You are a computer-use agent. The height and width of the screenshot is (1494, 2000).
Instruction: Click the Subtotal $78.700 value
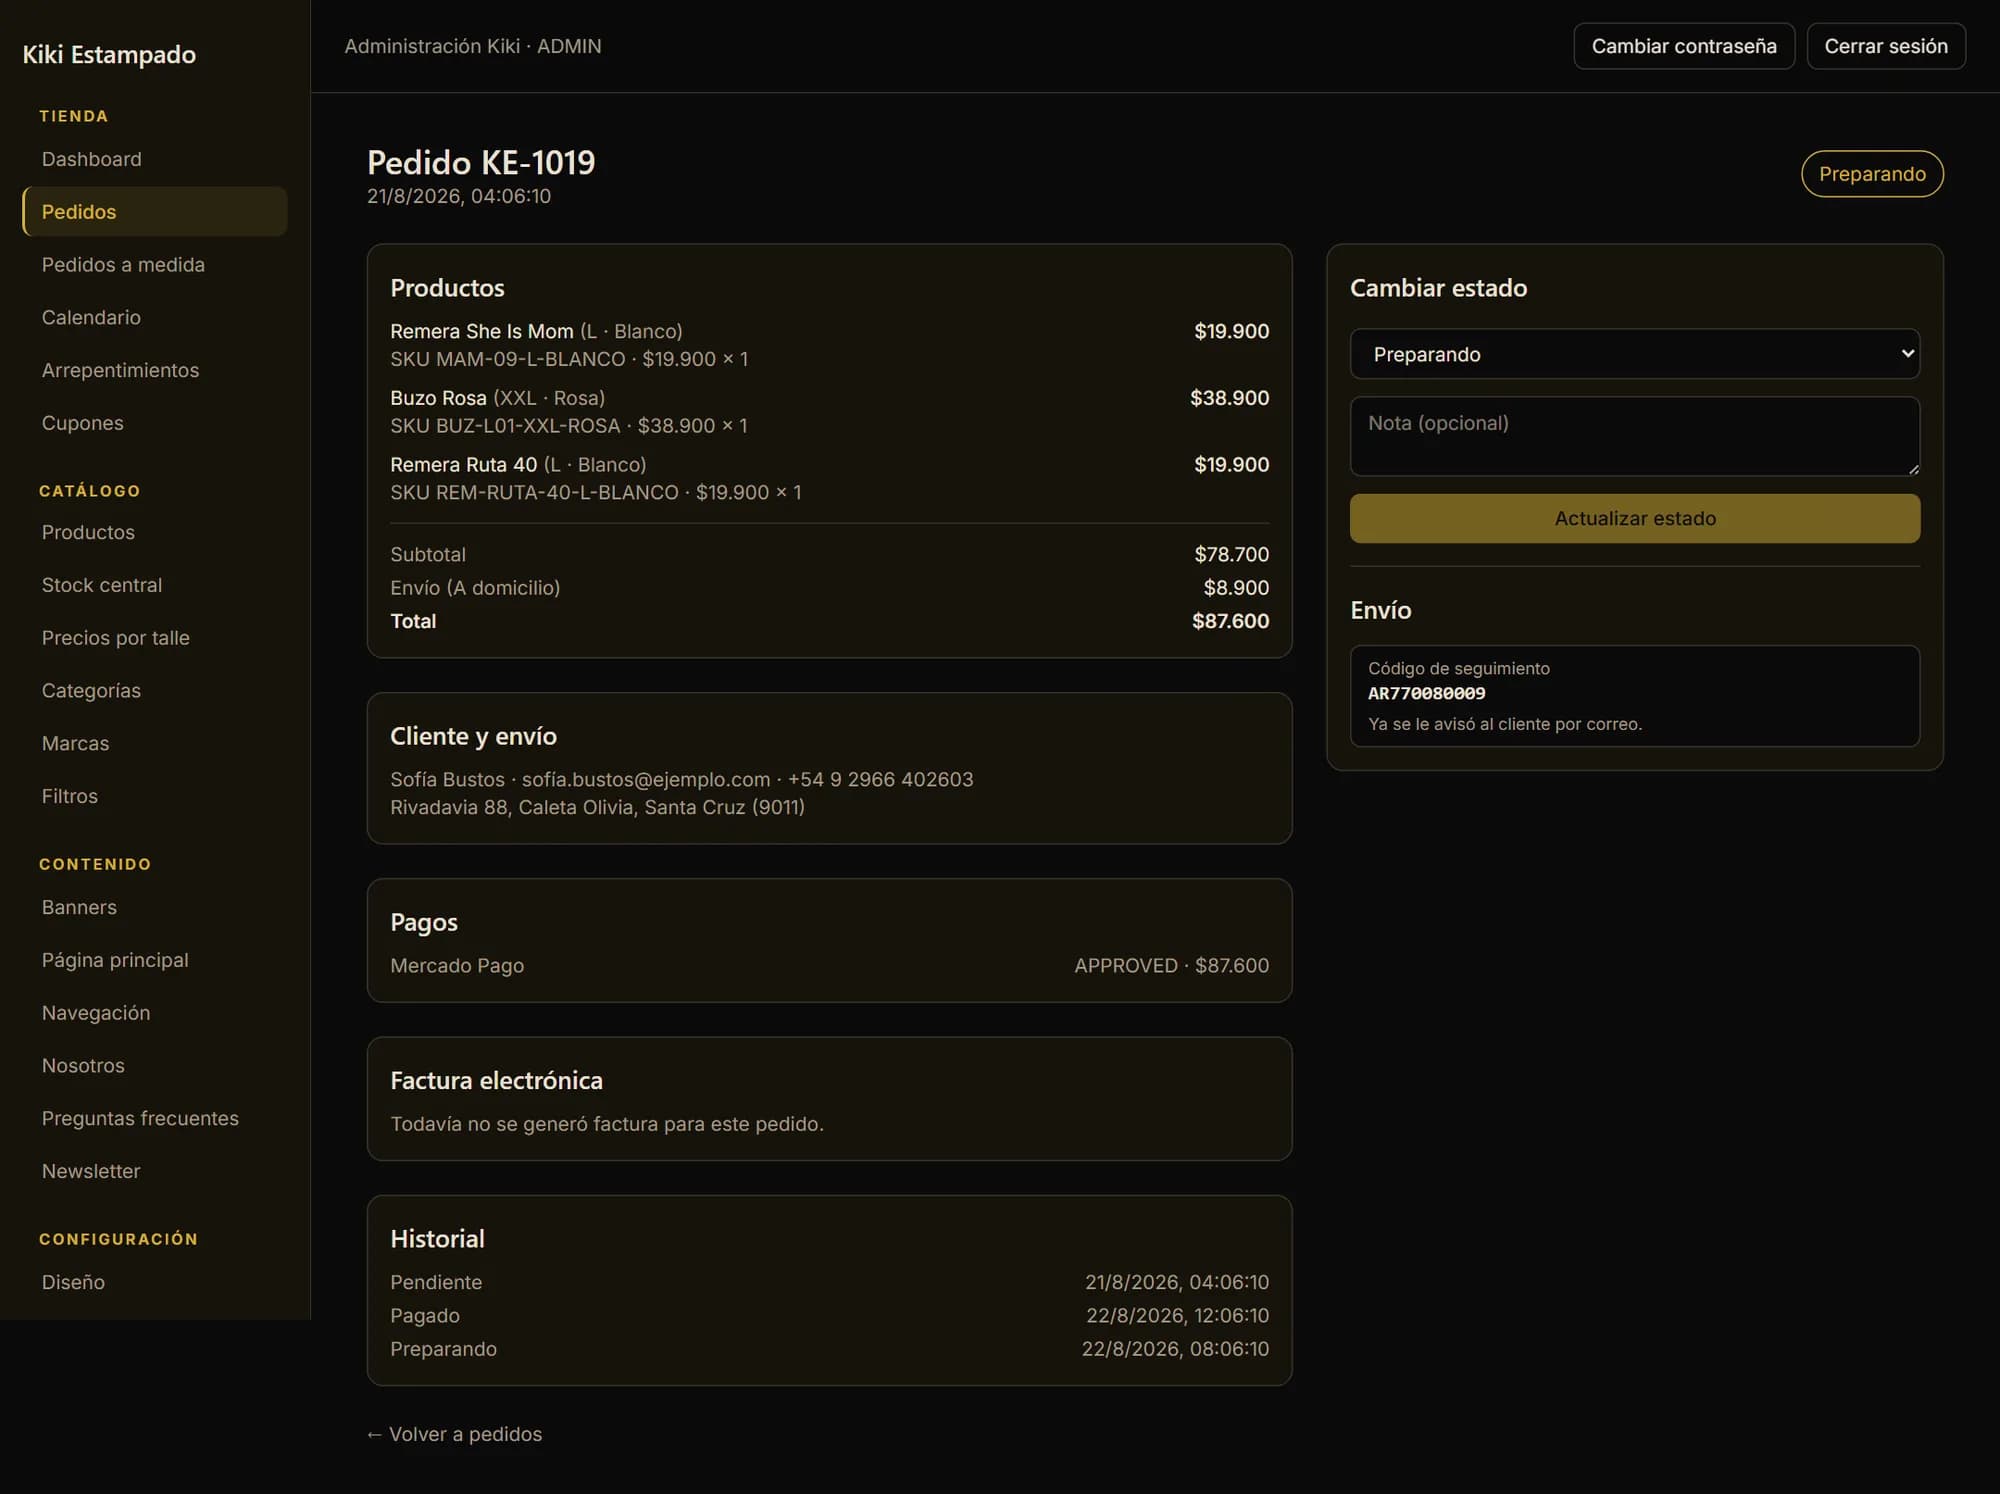click(x=1231, y=554)
